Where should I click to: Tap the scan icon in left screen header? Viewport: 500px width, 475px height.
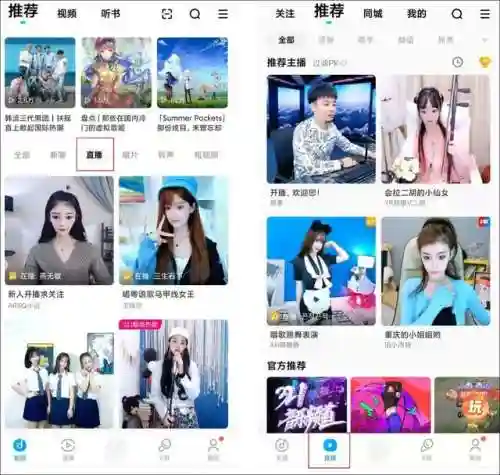[x=167, y=14]
